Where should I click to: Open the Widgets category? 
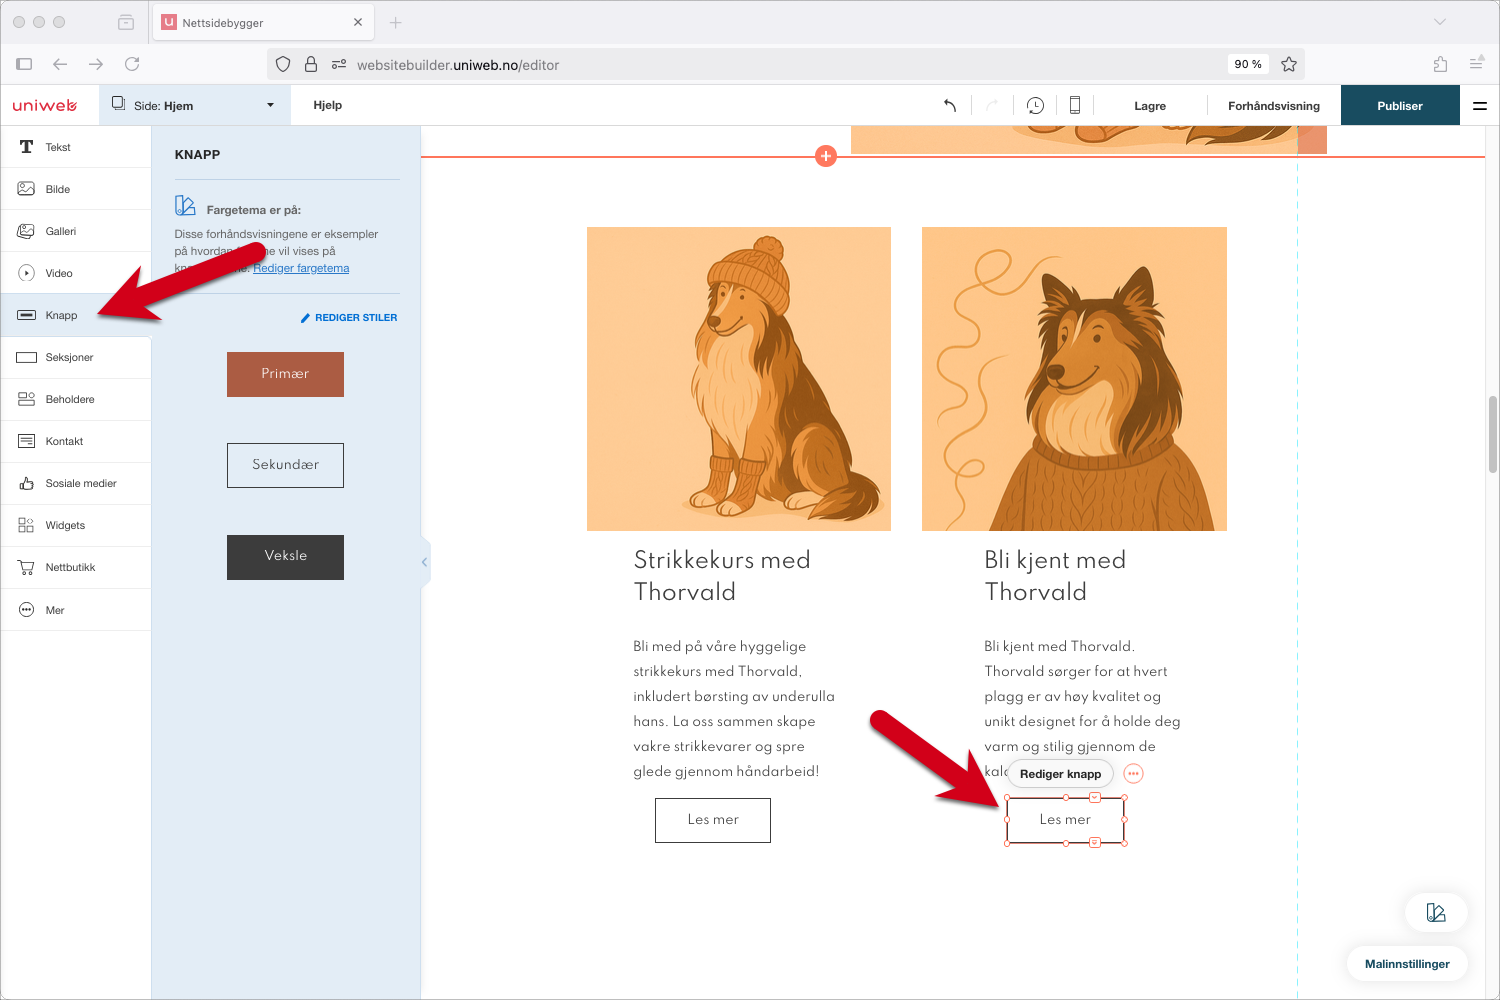(76, 525)
